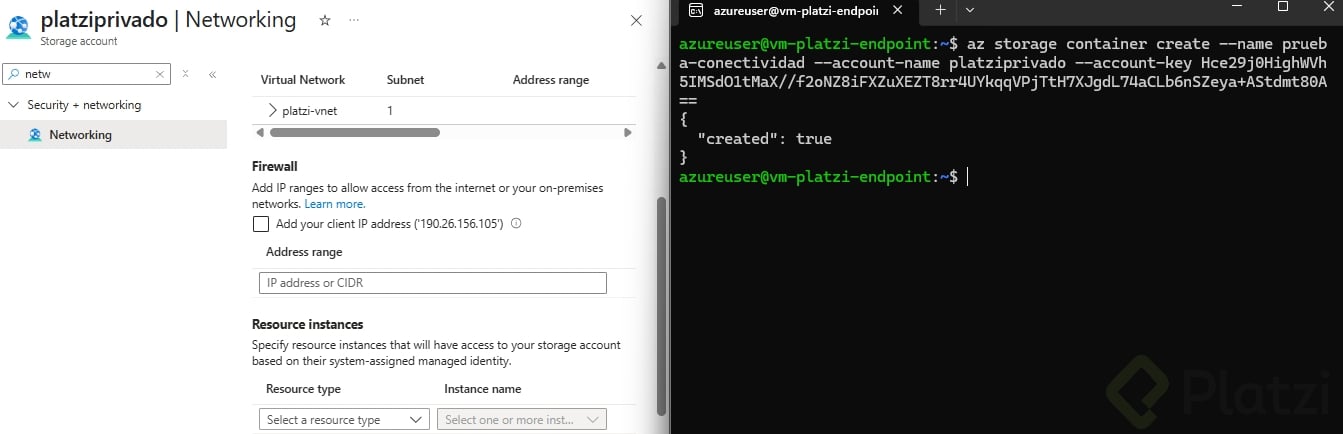Close the Networking blade with the X
Image resolution: width=1343 pixels, height=434 pixels.
(636, 21)
